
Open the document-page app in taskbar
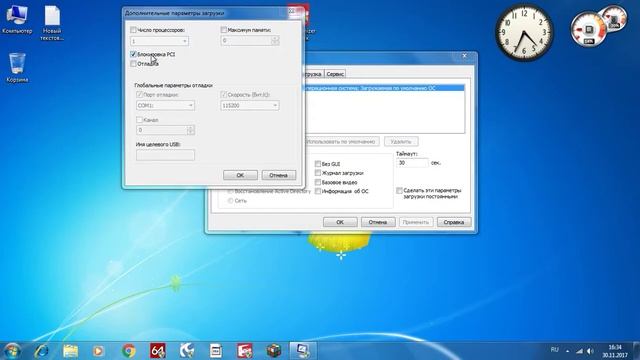[216, 351]
